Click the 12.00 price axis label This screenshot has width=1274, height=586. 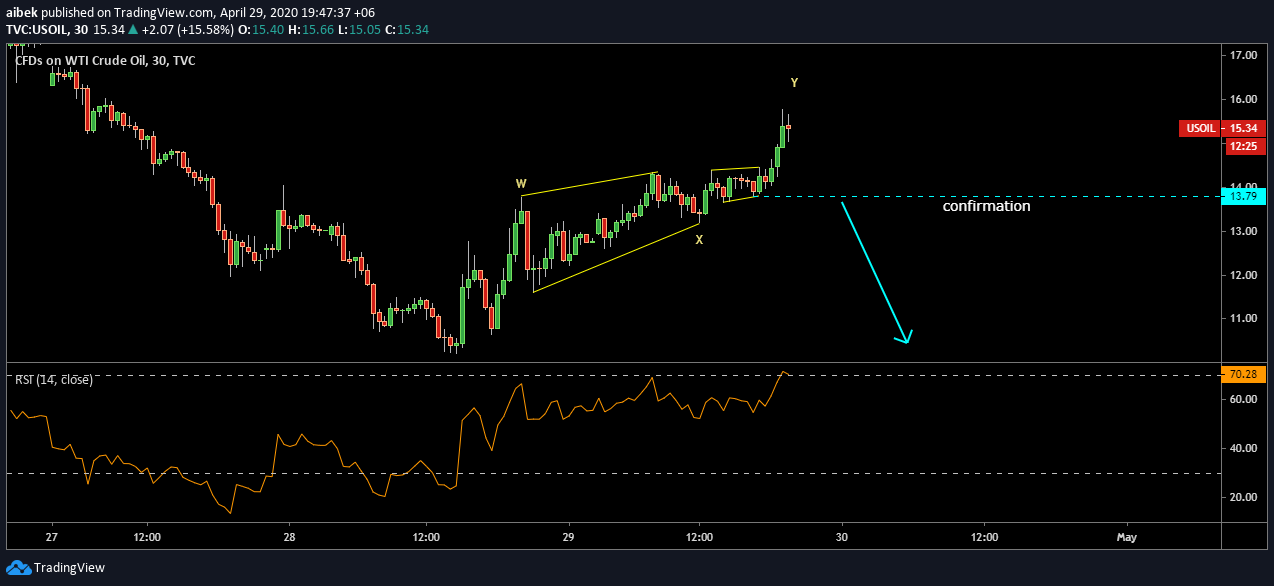point(1242,275)
